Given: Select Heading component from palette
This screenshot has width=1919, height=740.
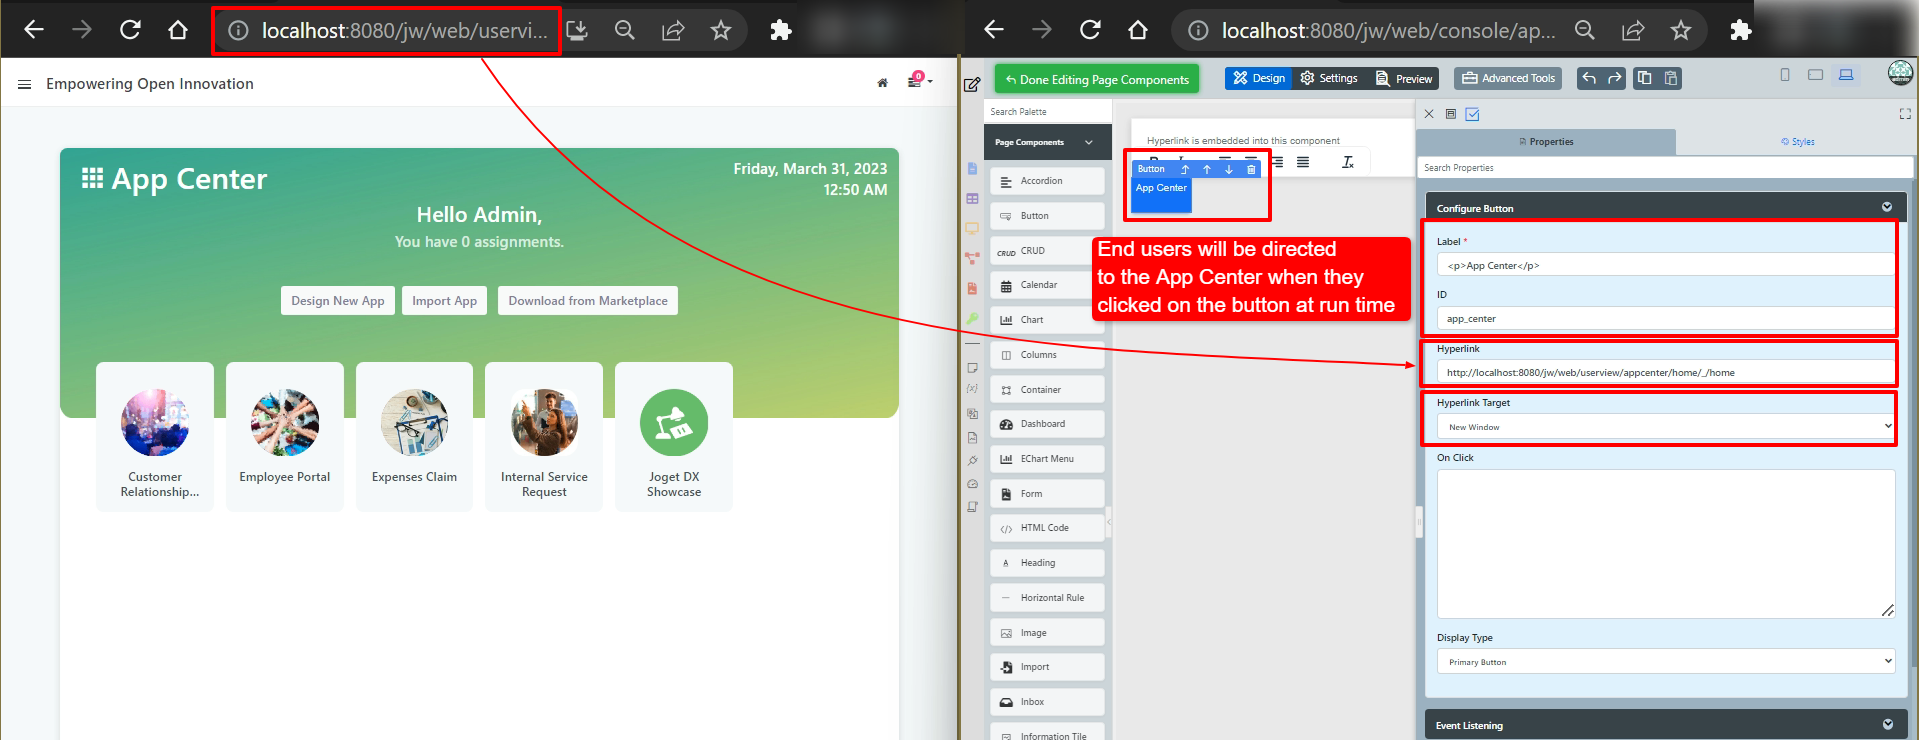Looking at the screenshot, I should coord(1047,563).
